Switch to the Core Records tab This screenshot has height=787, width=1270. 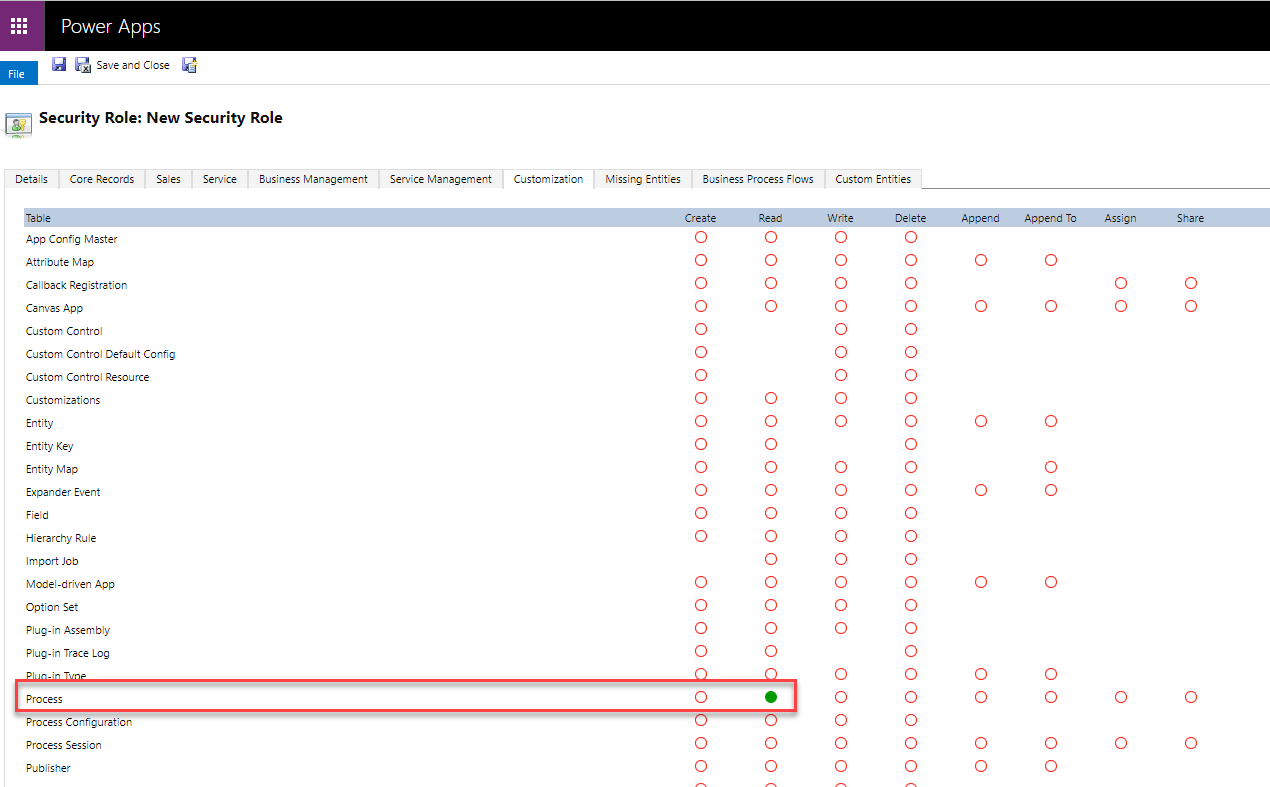(x=102, y=179)
